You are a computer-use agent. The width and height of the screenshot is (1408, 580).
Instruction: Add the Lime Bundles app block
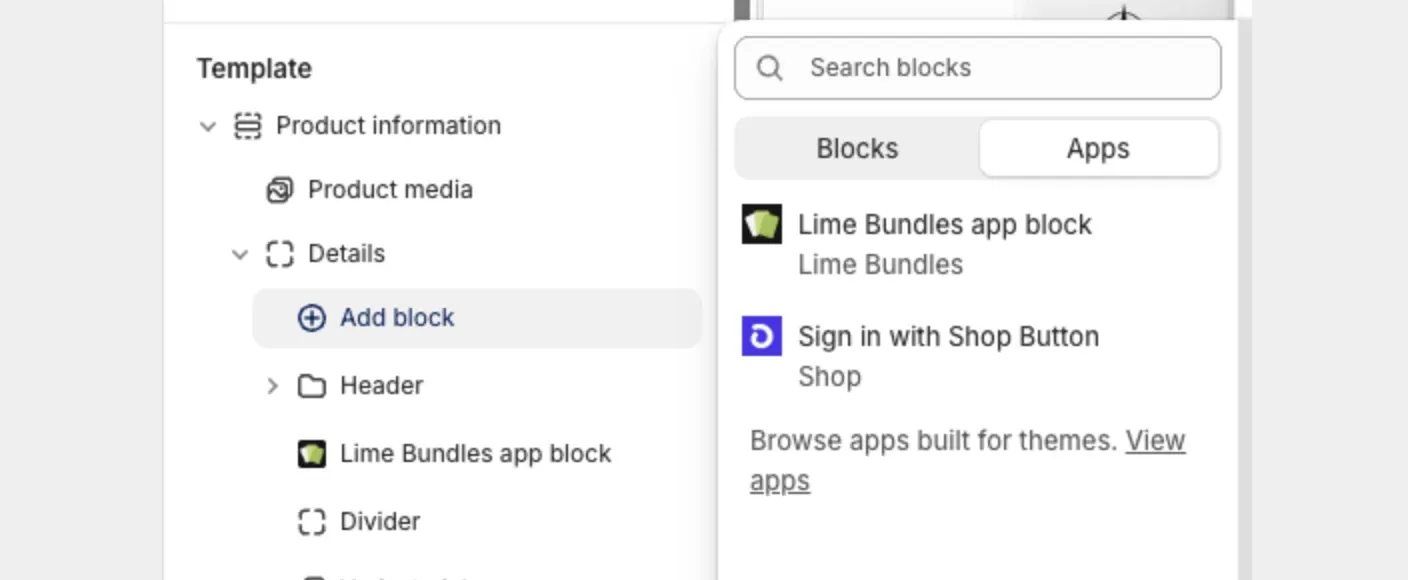pos(977,244)
